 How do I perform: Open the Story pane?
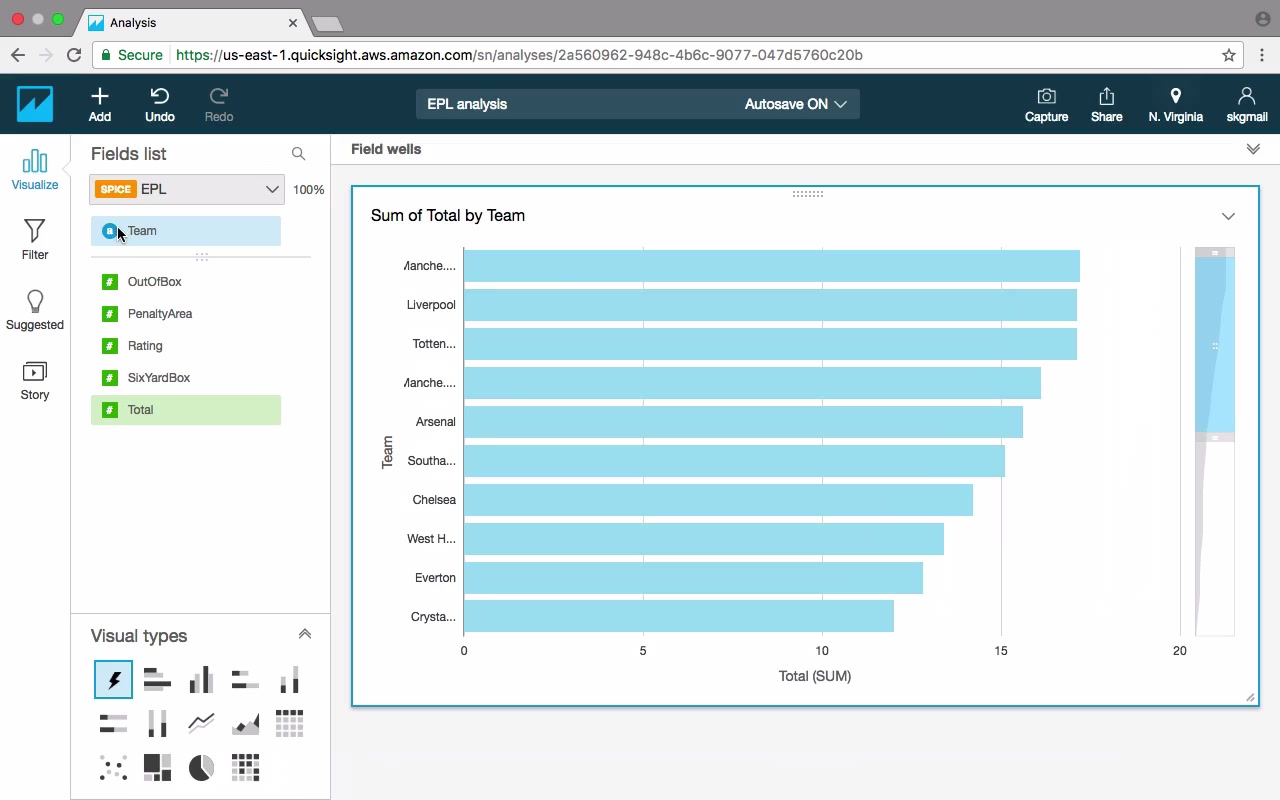(x=35, y=379)
